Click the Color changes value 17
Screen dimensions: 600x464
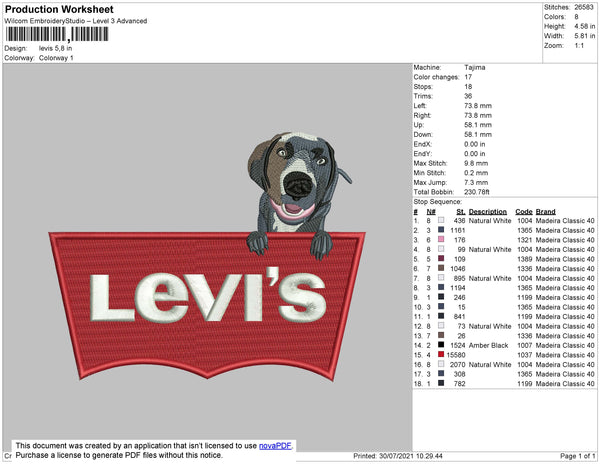468,77
